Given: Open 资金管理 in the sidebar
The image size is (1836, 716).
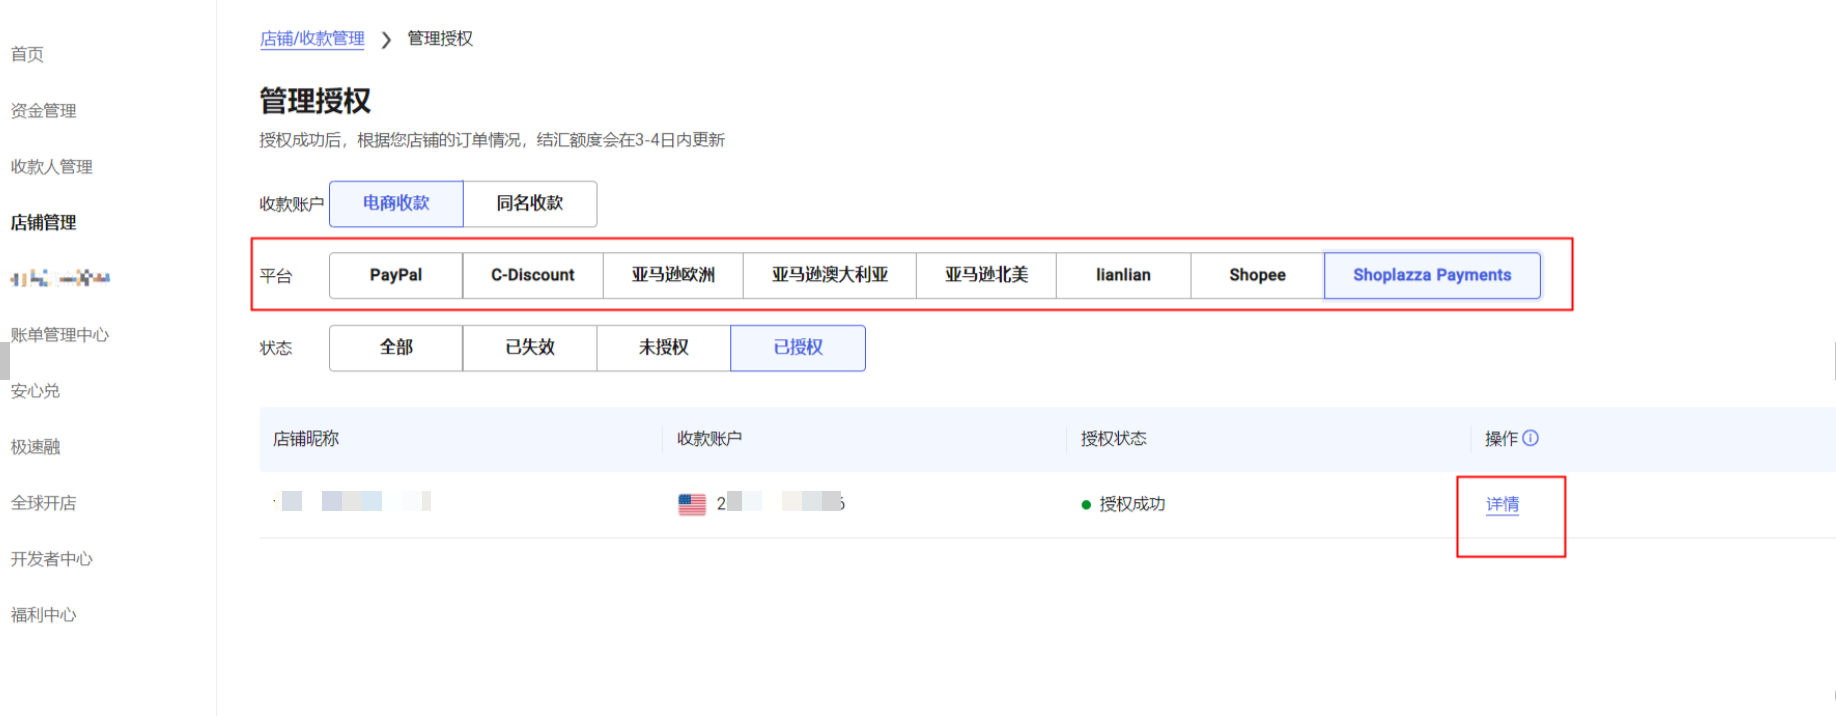Looking at the screenshot, I should click(44, 111).
